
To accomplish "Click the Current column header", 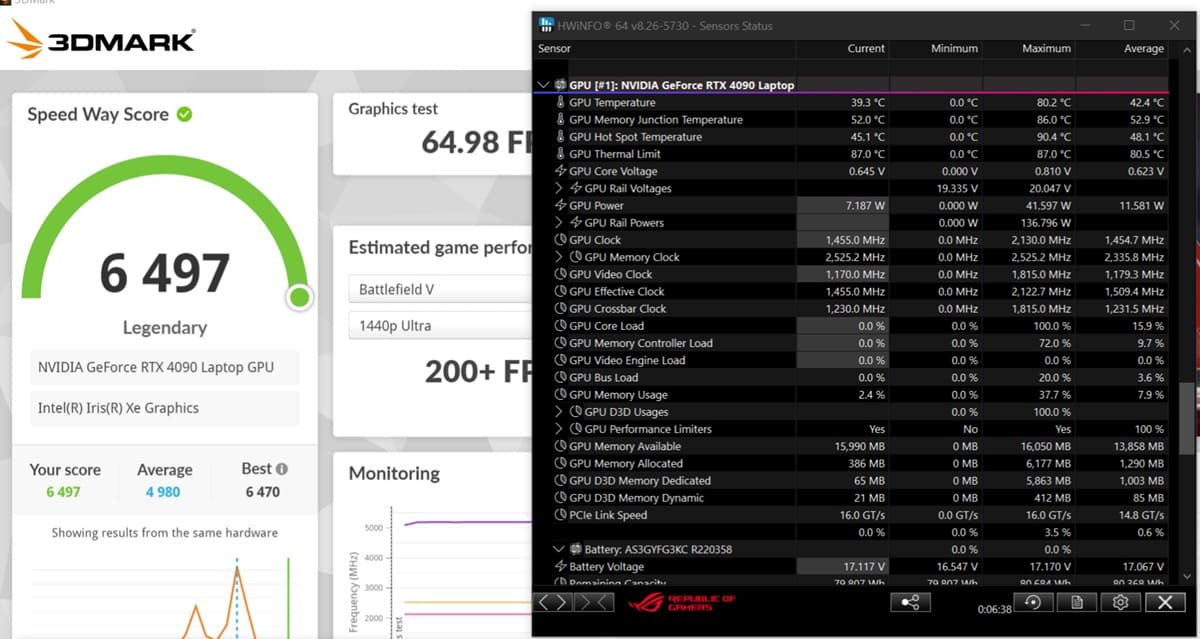I will tap(866, 48).
